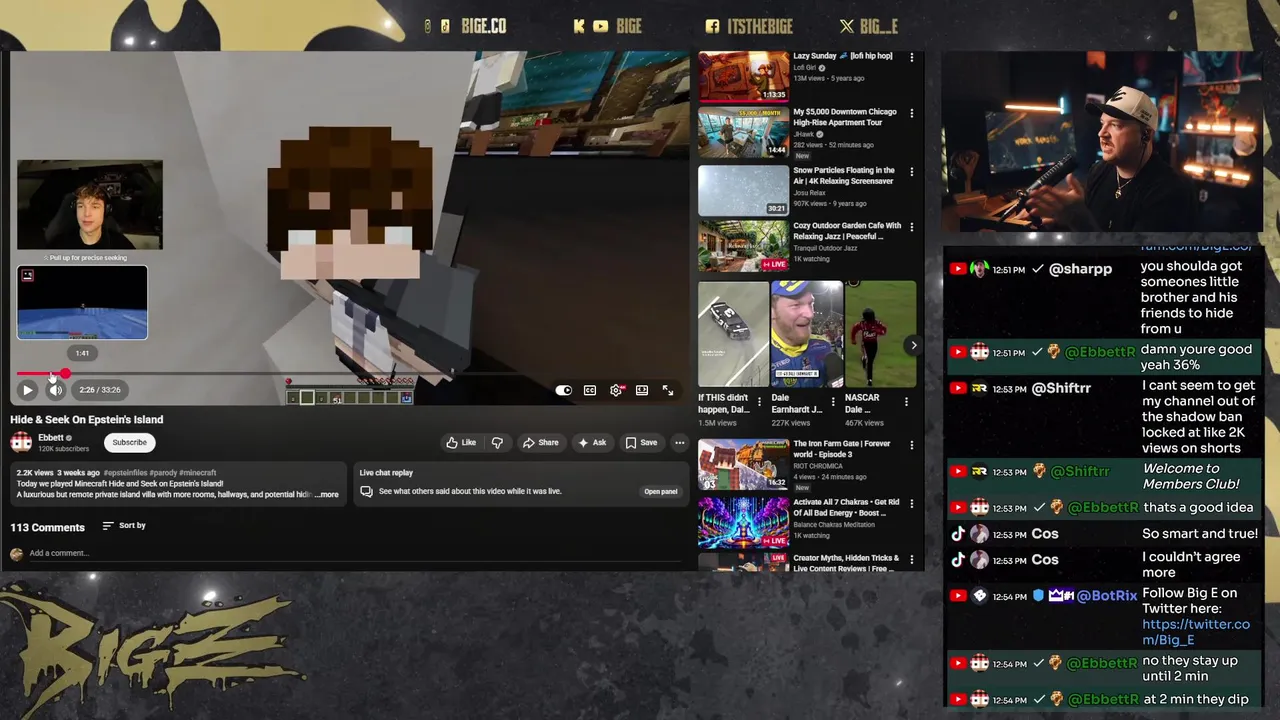Screen dimensions: 1280x720
Task: Share this video
Action: click(x=540, y=442)
